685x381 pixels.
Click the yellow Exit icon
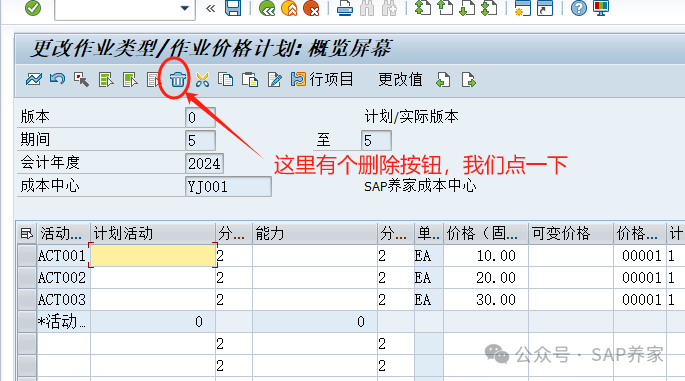(x=289, y=8)
